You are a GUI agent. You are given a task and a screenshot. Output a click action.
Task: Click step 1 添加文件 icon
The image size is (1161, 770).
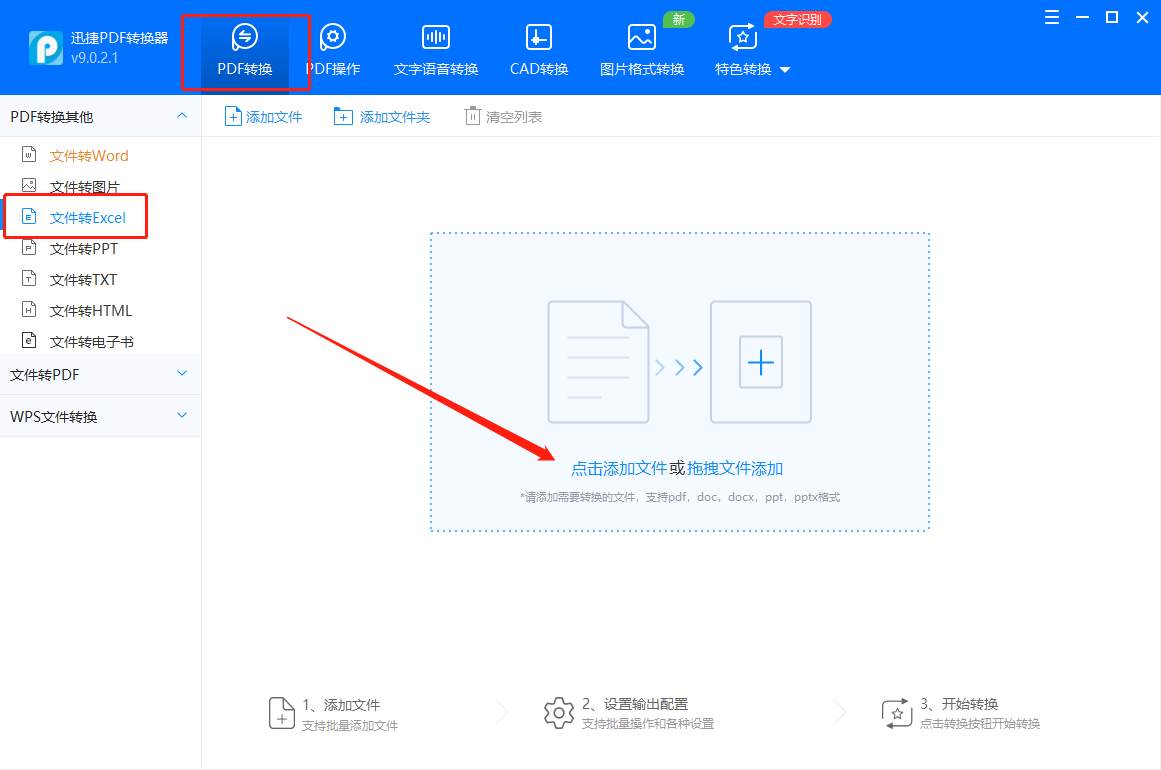281,713
